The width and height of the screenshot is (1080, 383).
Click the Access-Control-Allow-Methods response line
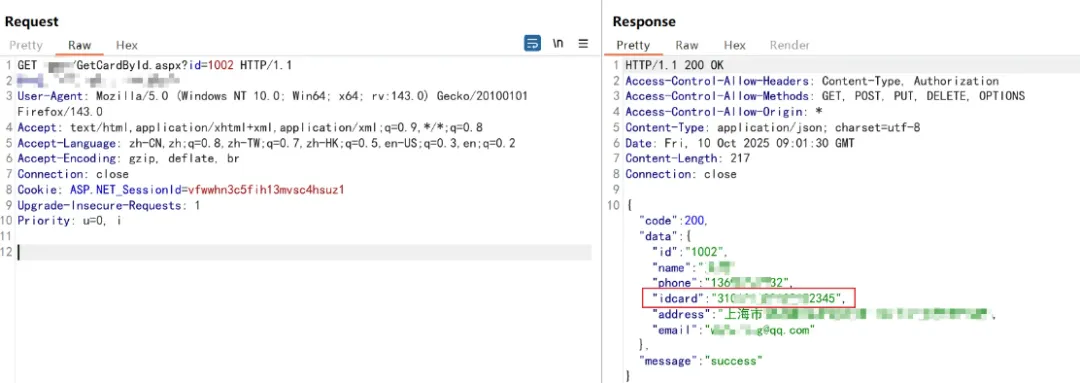(825, 96)
